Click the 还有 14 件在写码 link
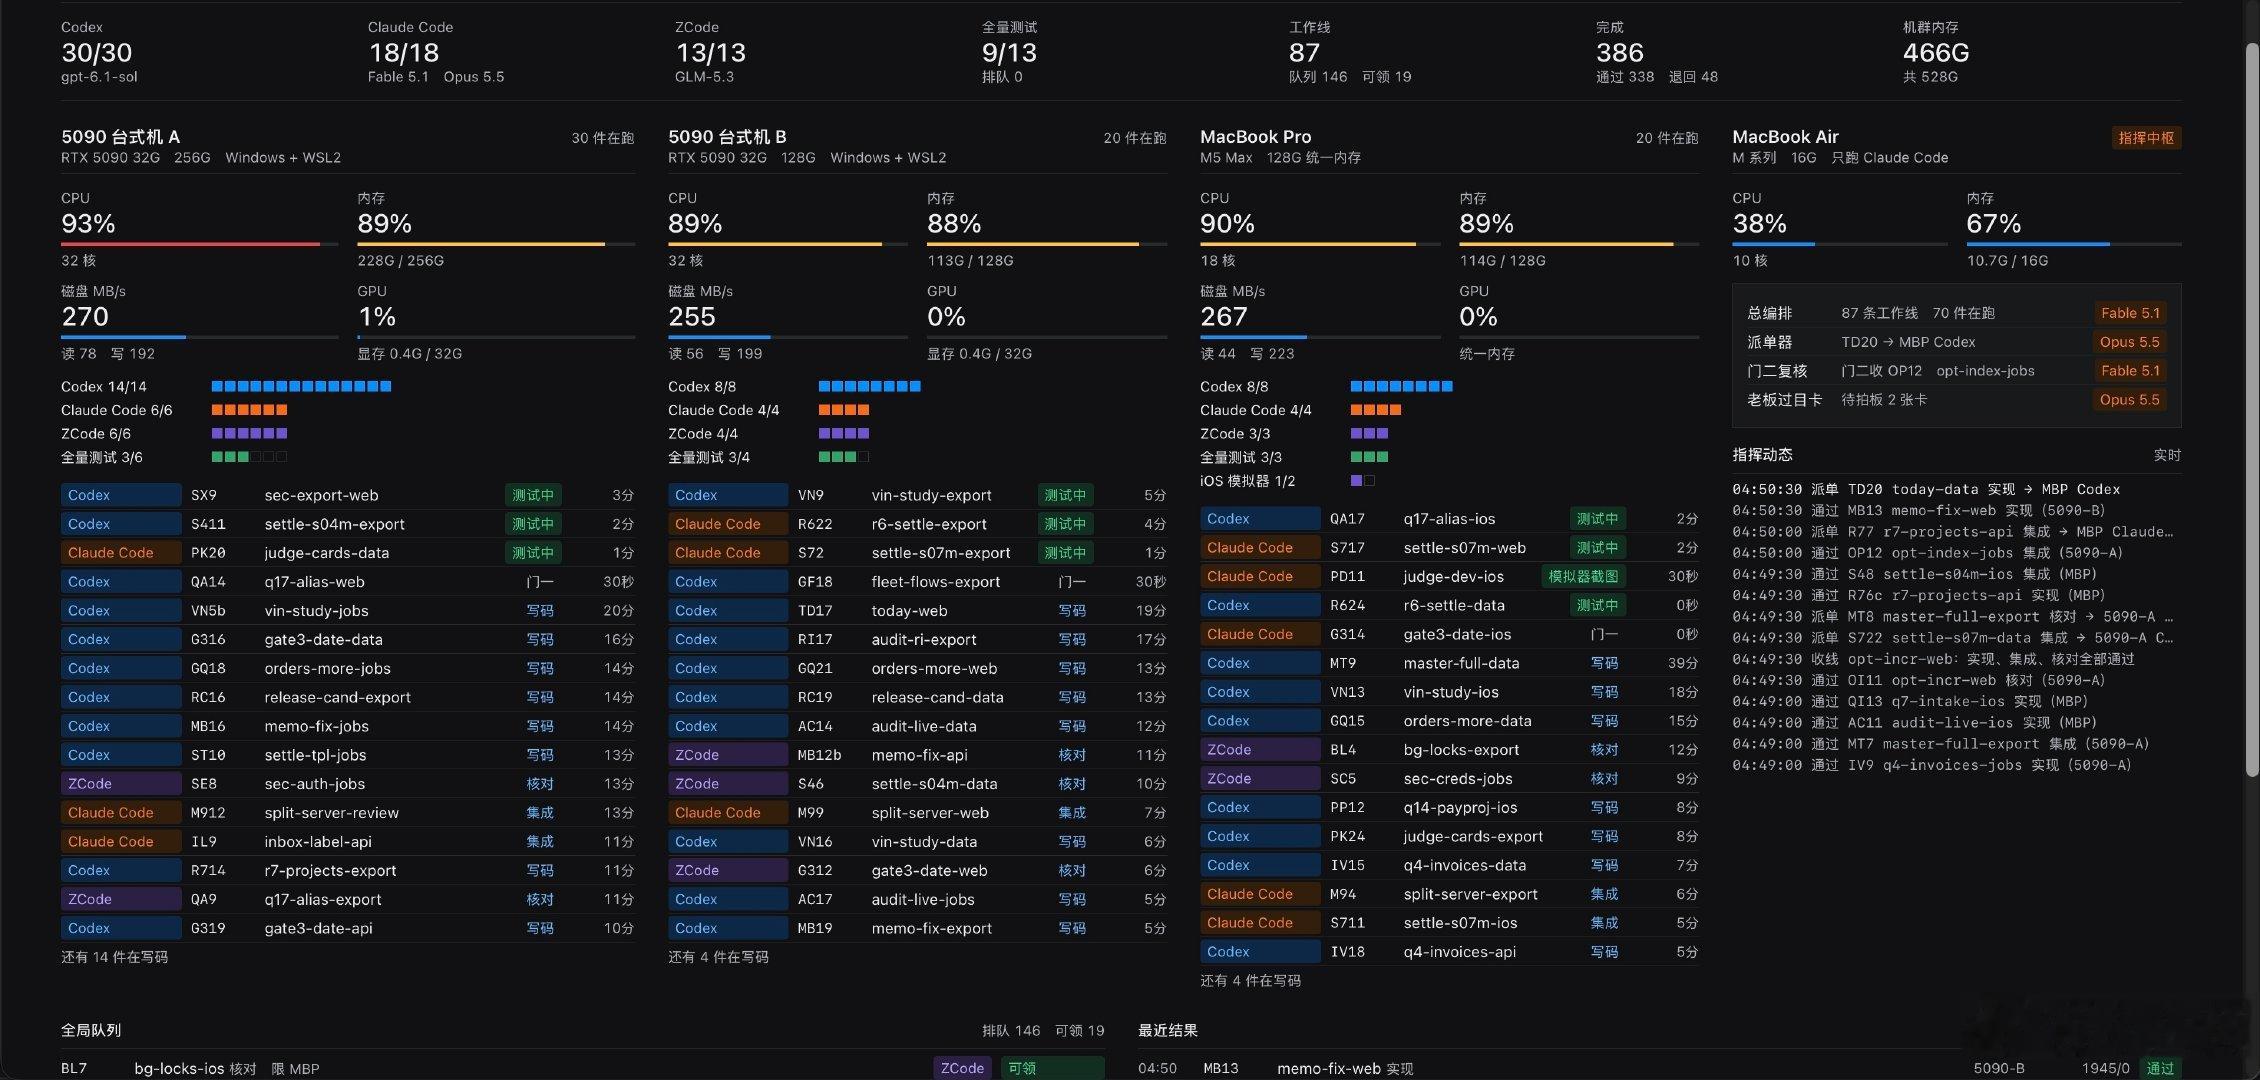This screenshot has height=1080, width=2260. tap(114, 957)
